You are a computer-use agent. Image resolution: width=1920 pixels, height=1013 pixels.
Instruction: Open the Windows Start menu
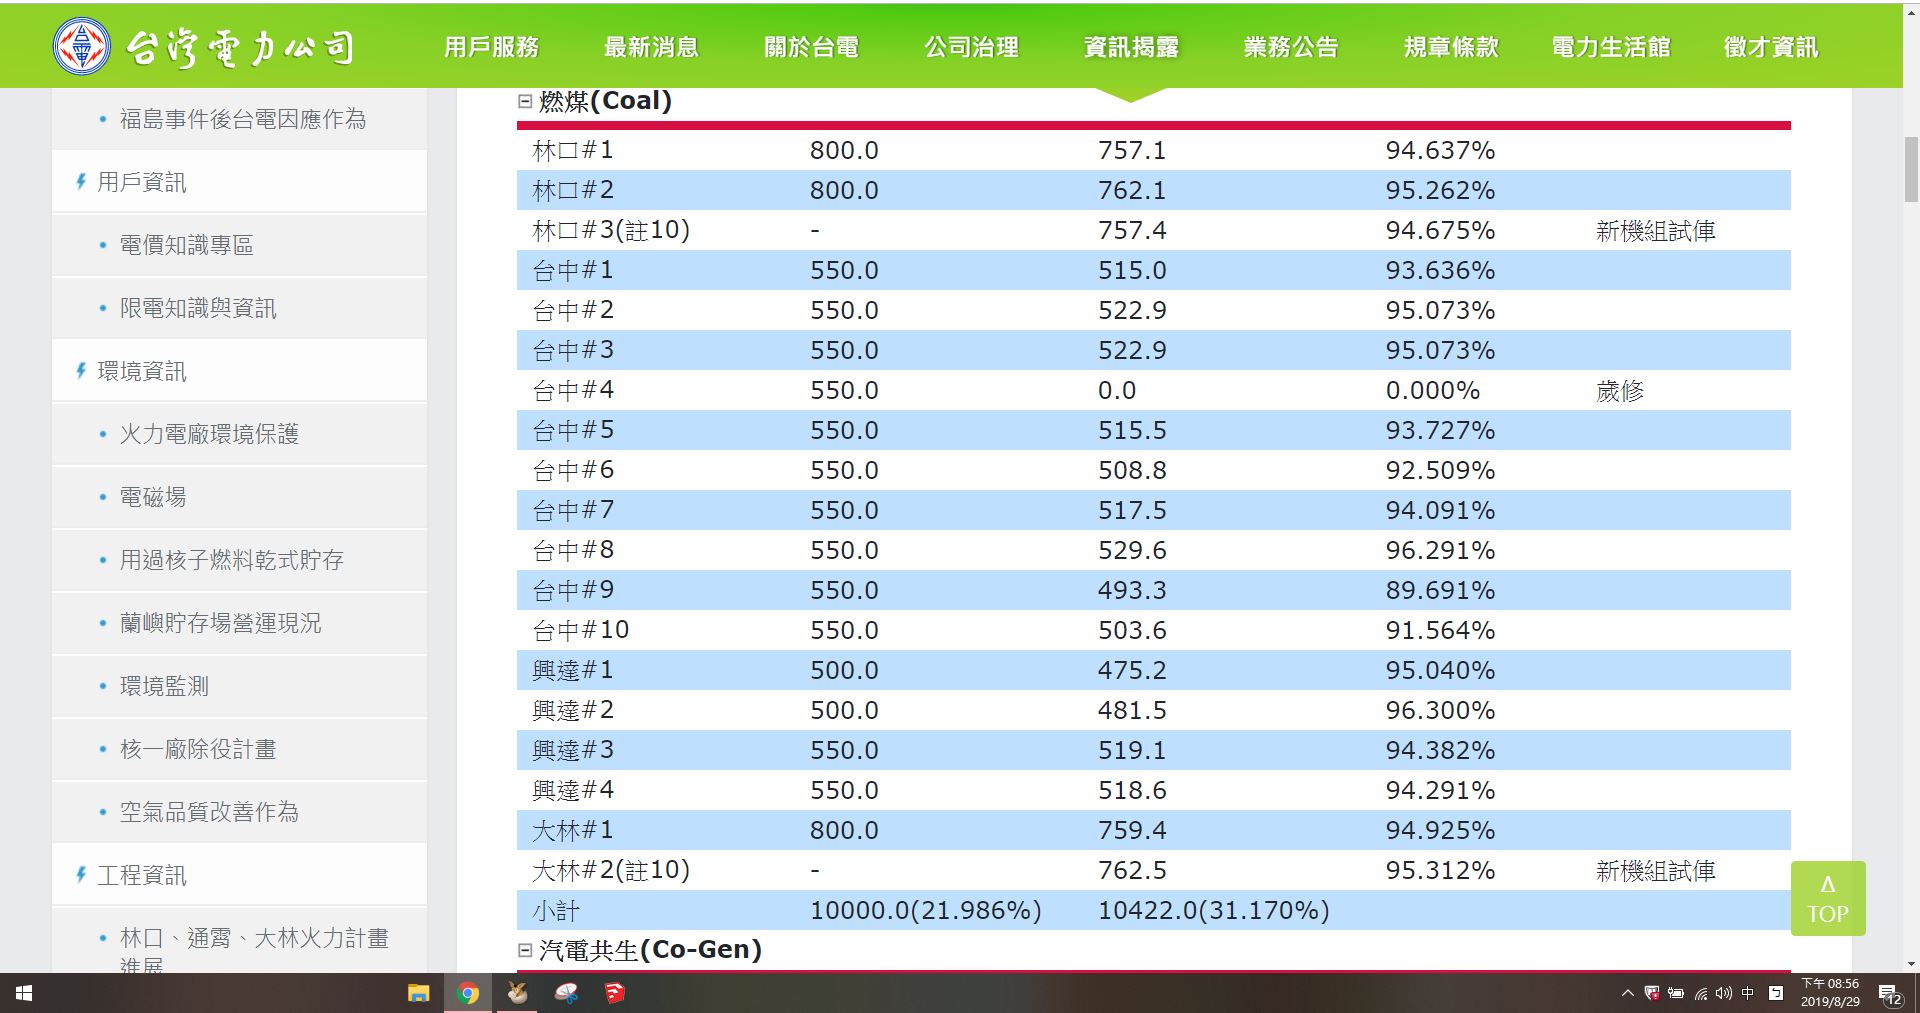[x=24, y=993]
